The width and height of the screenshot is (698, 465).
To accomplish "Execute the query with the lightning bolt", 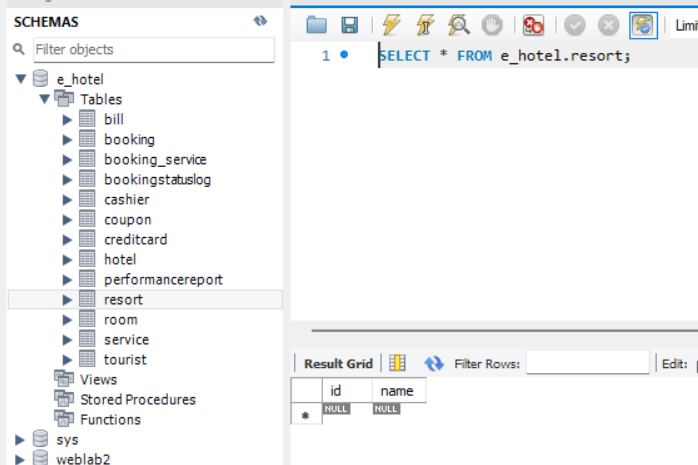I will click(x=391, y=25).
